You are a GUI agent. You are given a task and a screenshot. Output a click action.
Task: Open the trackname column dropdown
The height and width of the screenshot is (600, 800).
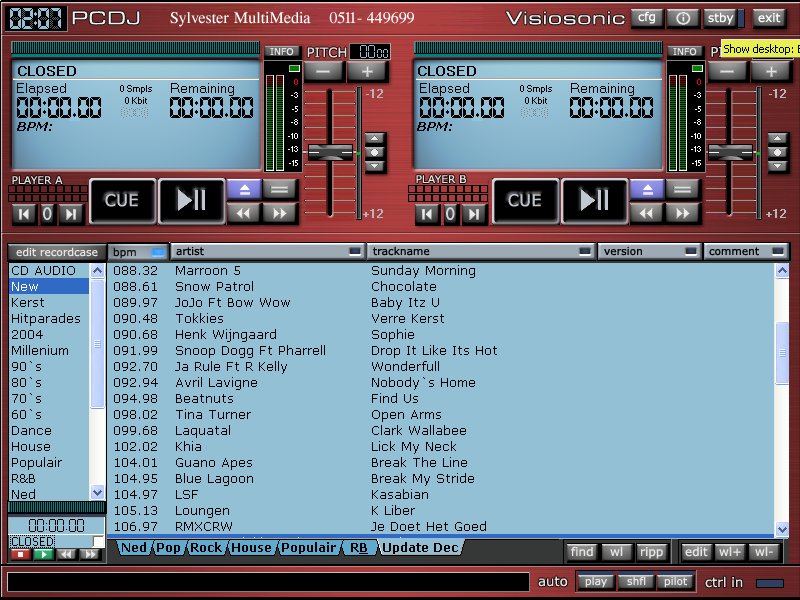pyautogui.click(x=585, y=252)
